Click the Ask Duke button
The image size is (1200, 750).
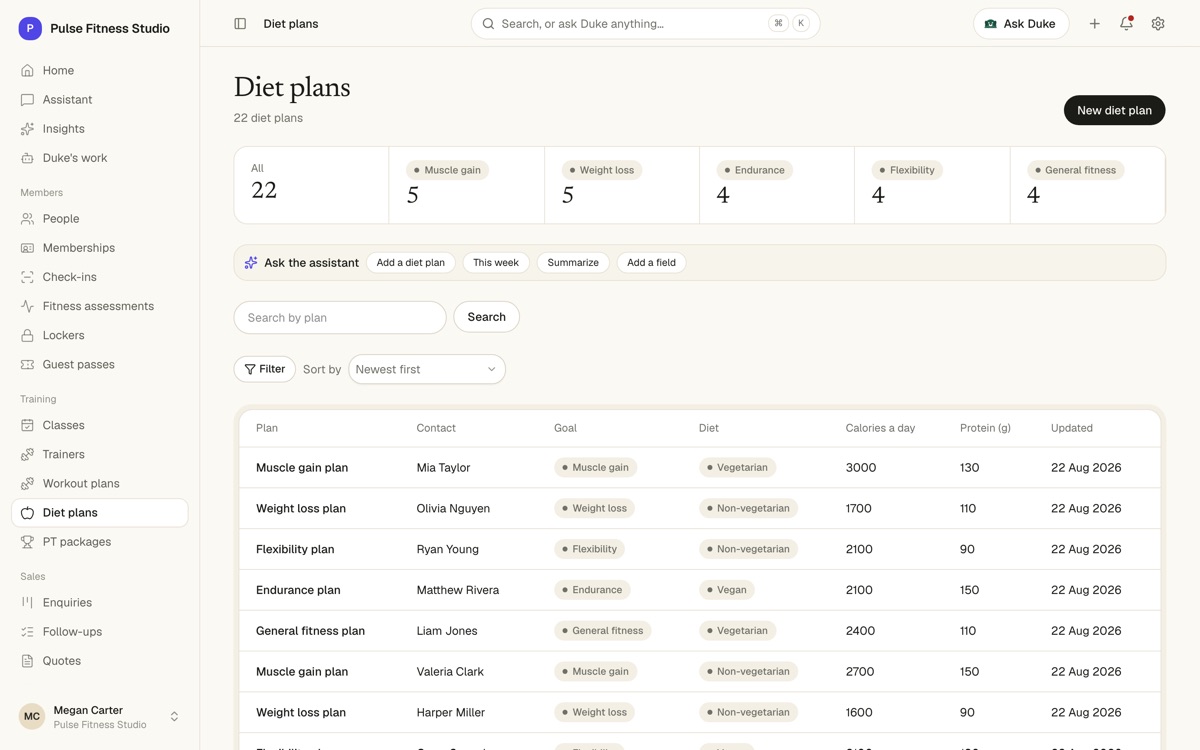coord(1021,24)
